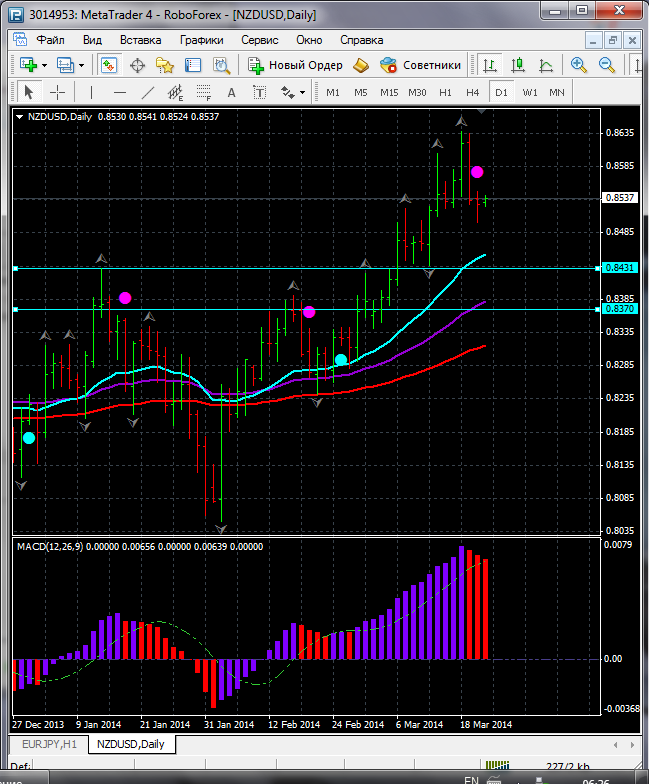Switch to H4 timeframe
Image resolution: width=650 pixels, height=784 pixels.
(472, 92)
